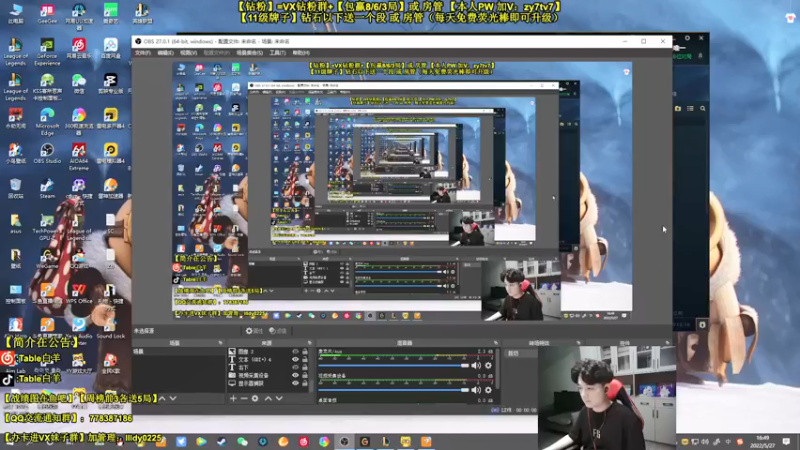This screenshot has width=800, height=450.
Task: Open the GeForce Experience desktop shortcut
Action: [47, 52]
